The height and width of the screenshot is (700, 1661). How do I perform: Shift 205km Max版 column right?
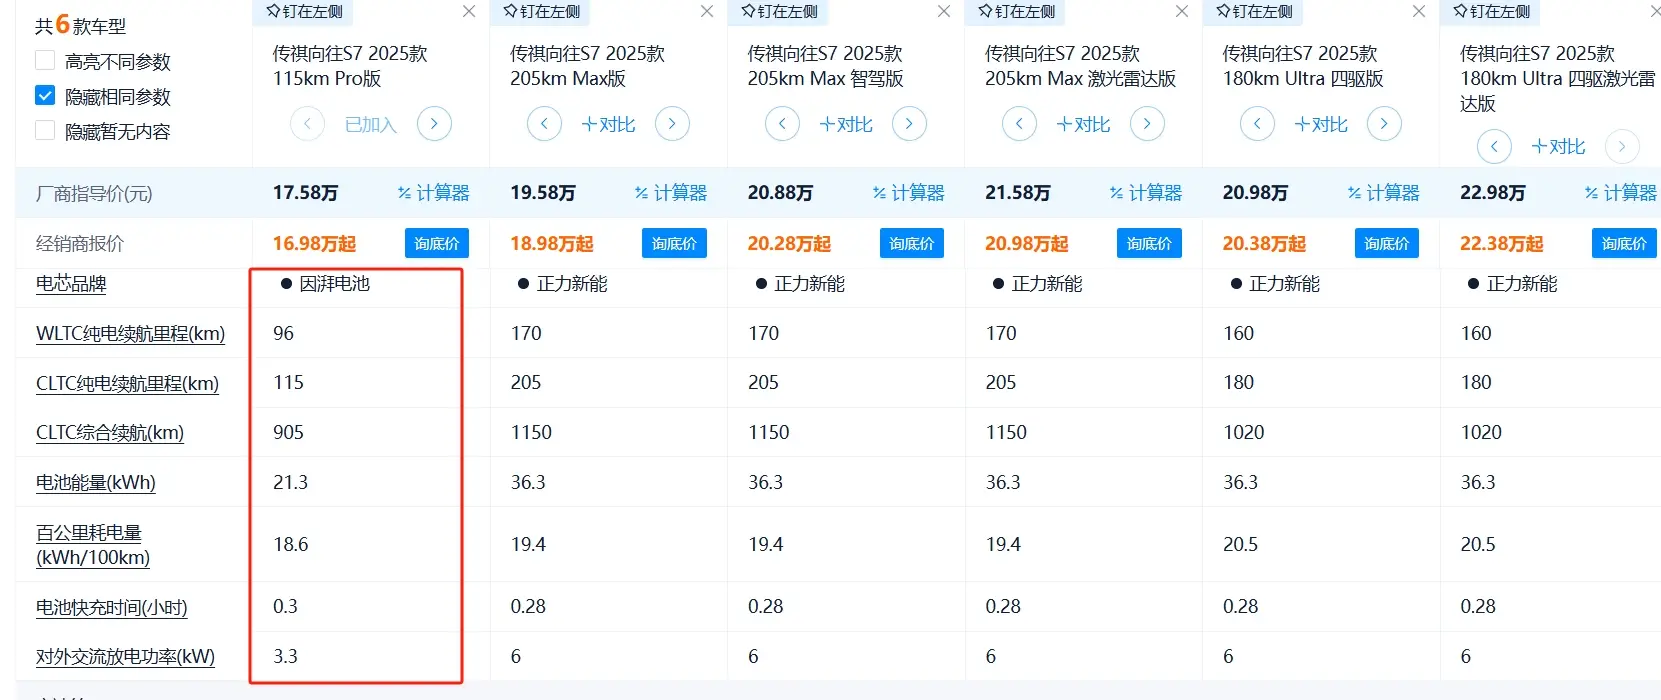[672, 124]
